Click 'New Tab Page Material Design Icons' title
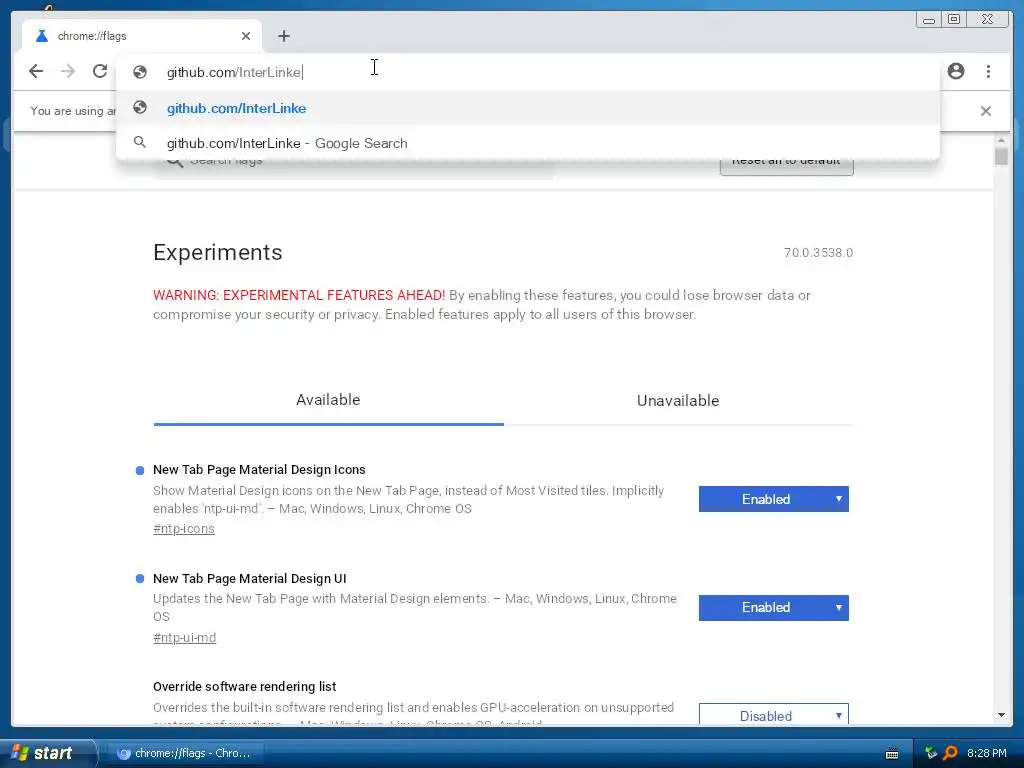This screenshot has height=768, width=1024. pos(259,470)
